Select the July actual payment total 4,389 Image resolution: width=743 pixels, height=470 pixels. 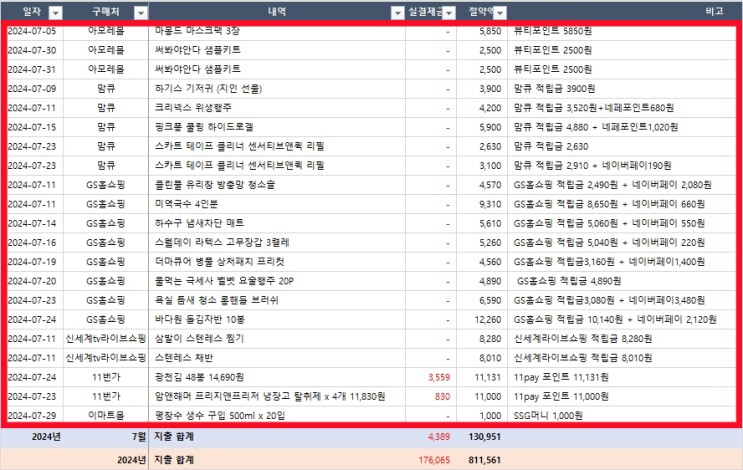click(439, 437)
